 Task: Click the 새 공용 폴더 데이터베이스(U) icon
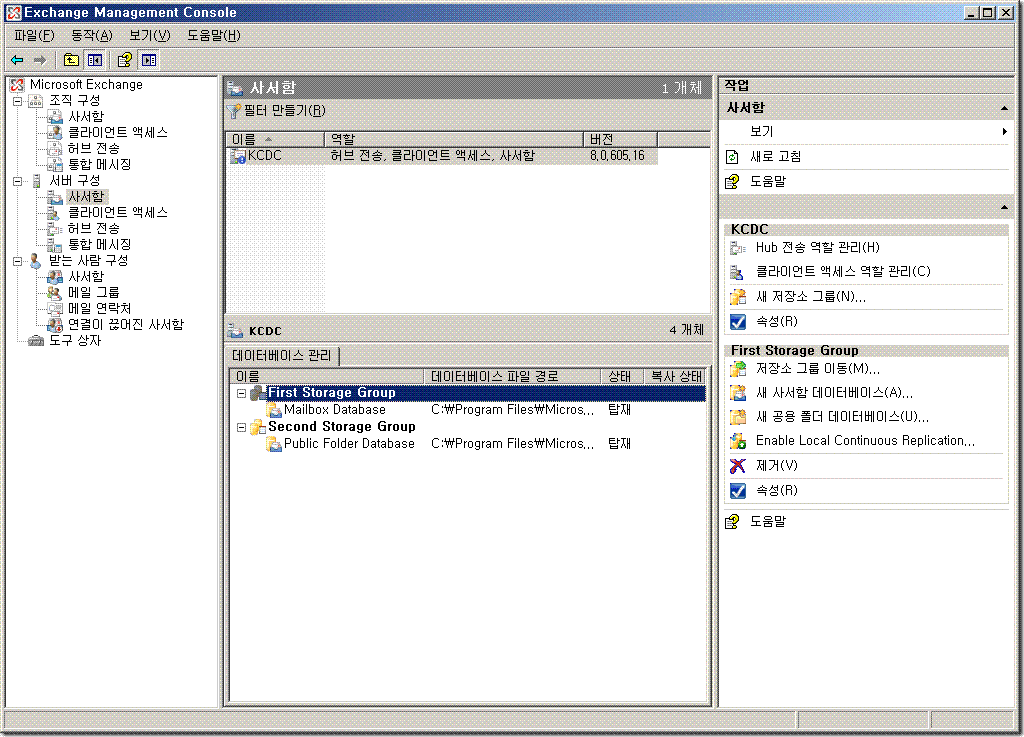coord(738,417)
